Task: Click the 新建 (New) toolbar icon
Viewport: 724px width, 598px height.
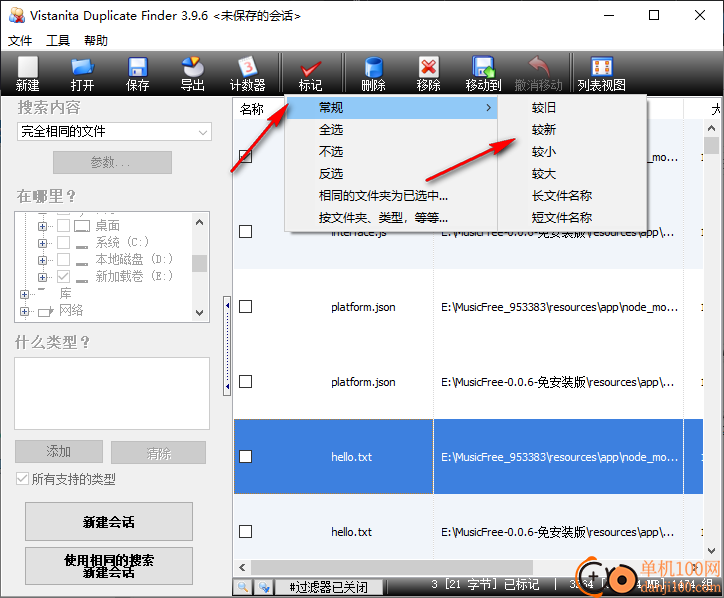Action: (28, 74)
